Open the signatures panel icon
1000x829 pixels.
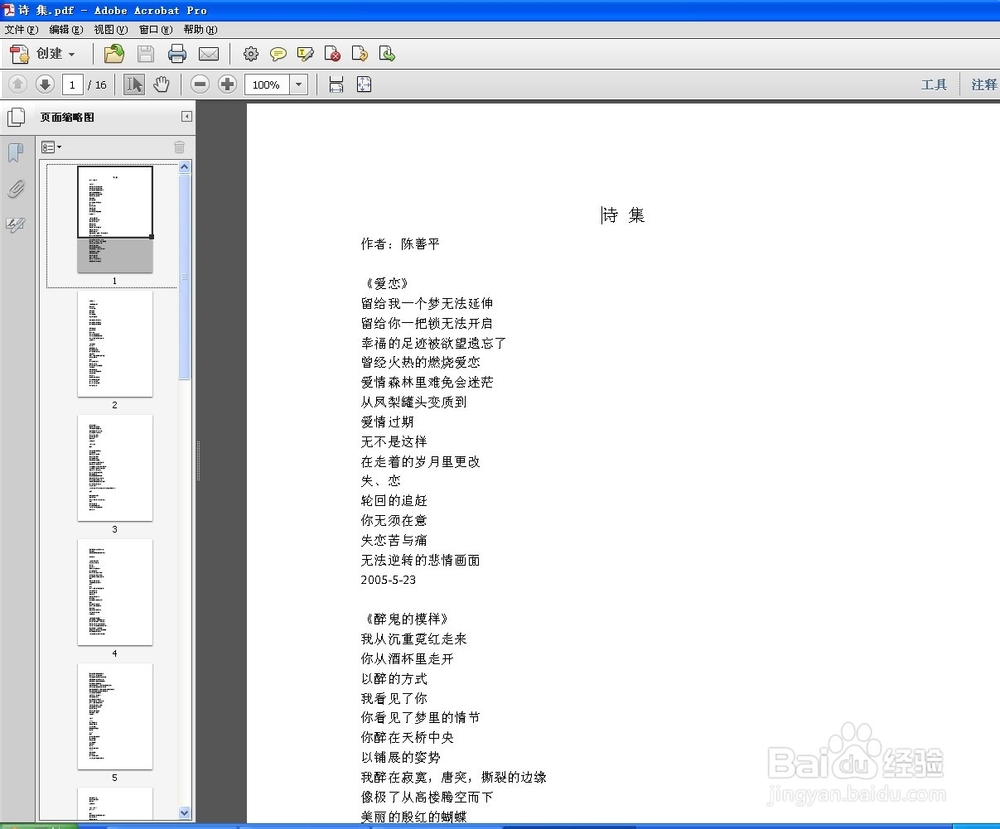pos(15,224)
